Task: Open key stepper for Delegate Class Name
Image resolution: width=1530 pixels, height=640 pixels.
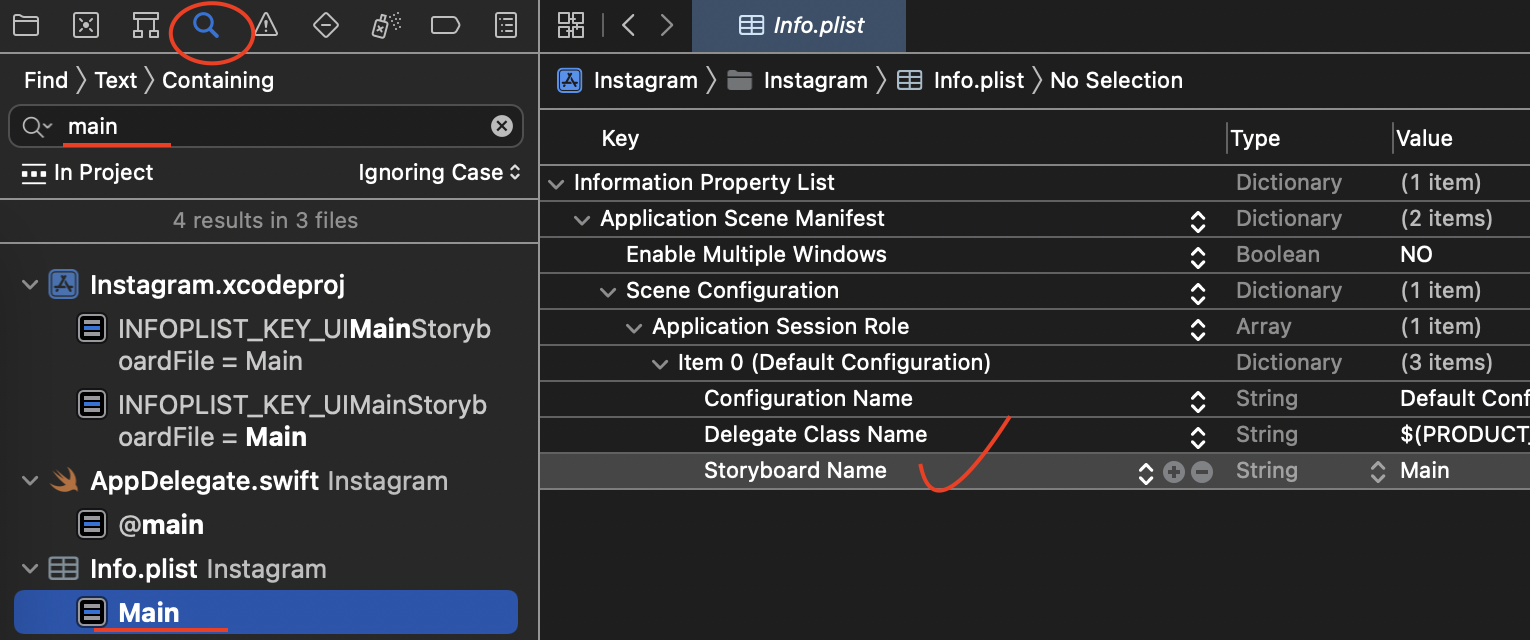Action: [1197, 436]
